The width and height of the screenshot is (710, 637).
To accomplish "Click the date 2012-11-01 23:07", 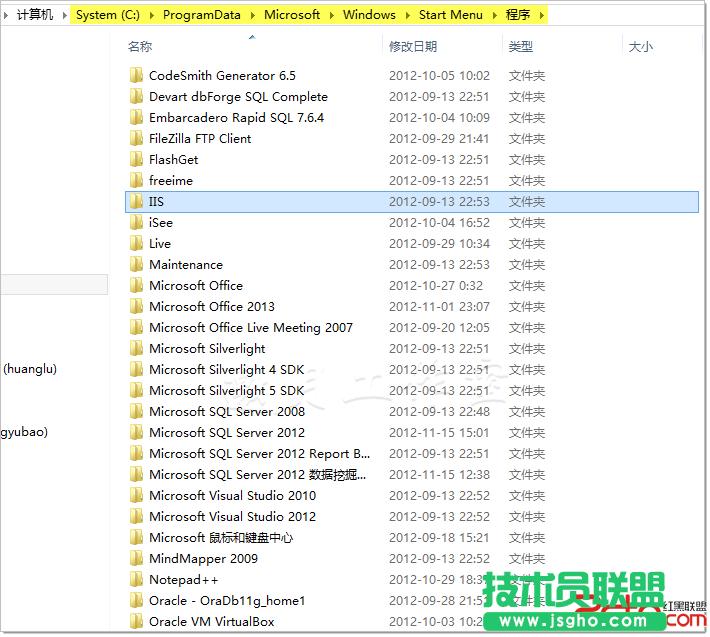I will 439,307.
